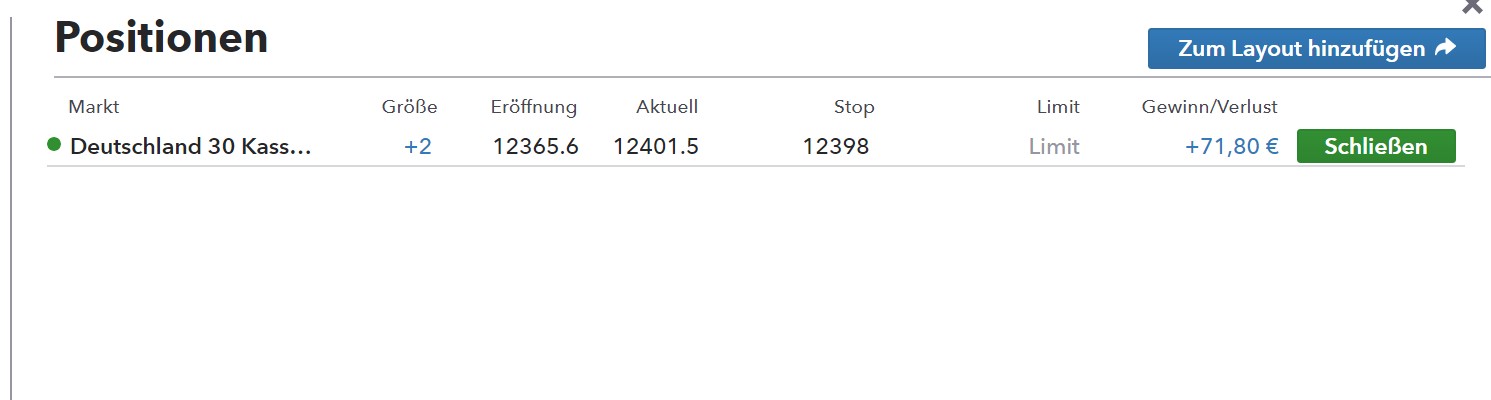Viewport: 1491px width, 400px height.
Task: Click the +71,80 € profit value
Action: tap(1231, 147)
